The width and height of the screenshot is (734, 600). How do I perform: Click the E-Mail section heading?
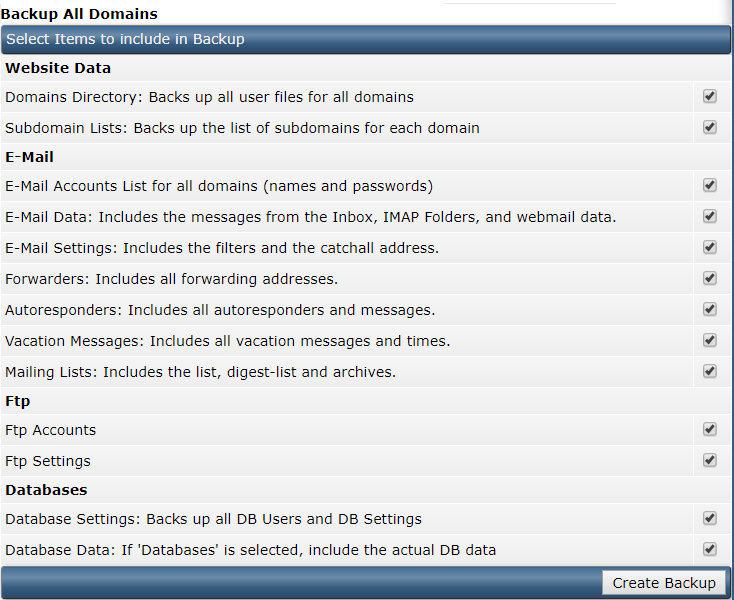[x=29, y=157]
